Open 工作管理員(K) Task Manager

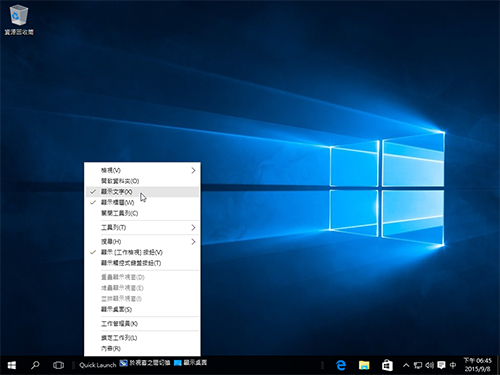142,324
